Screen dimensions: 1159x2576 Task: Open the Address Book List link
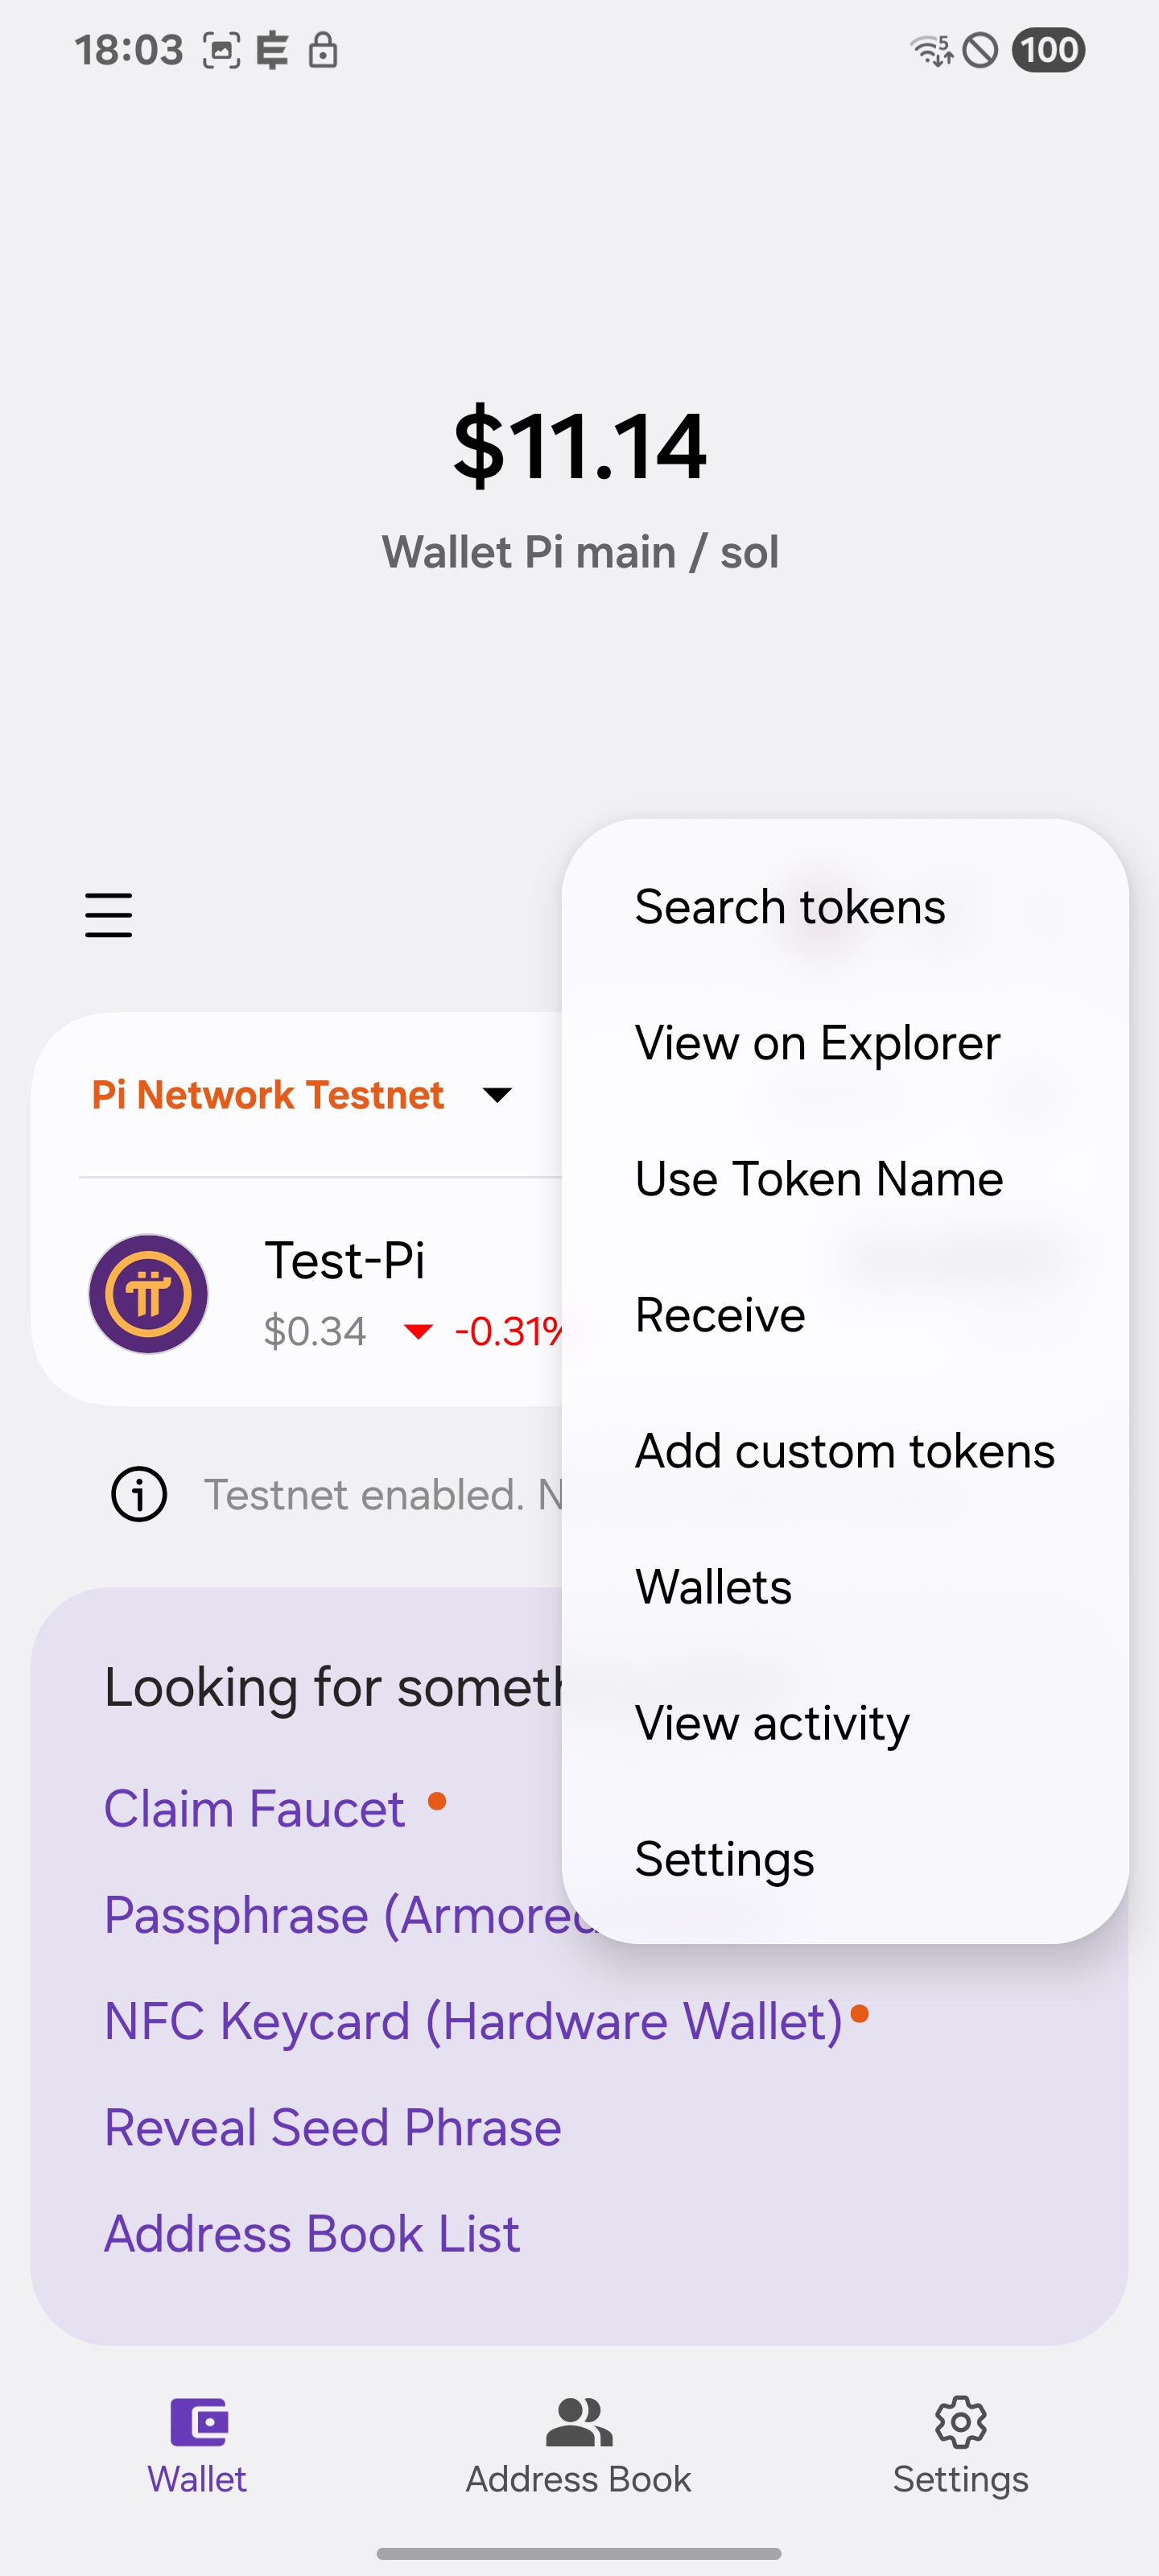tap(312, 2234)
